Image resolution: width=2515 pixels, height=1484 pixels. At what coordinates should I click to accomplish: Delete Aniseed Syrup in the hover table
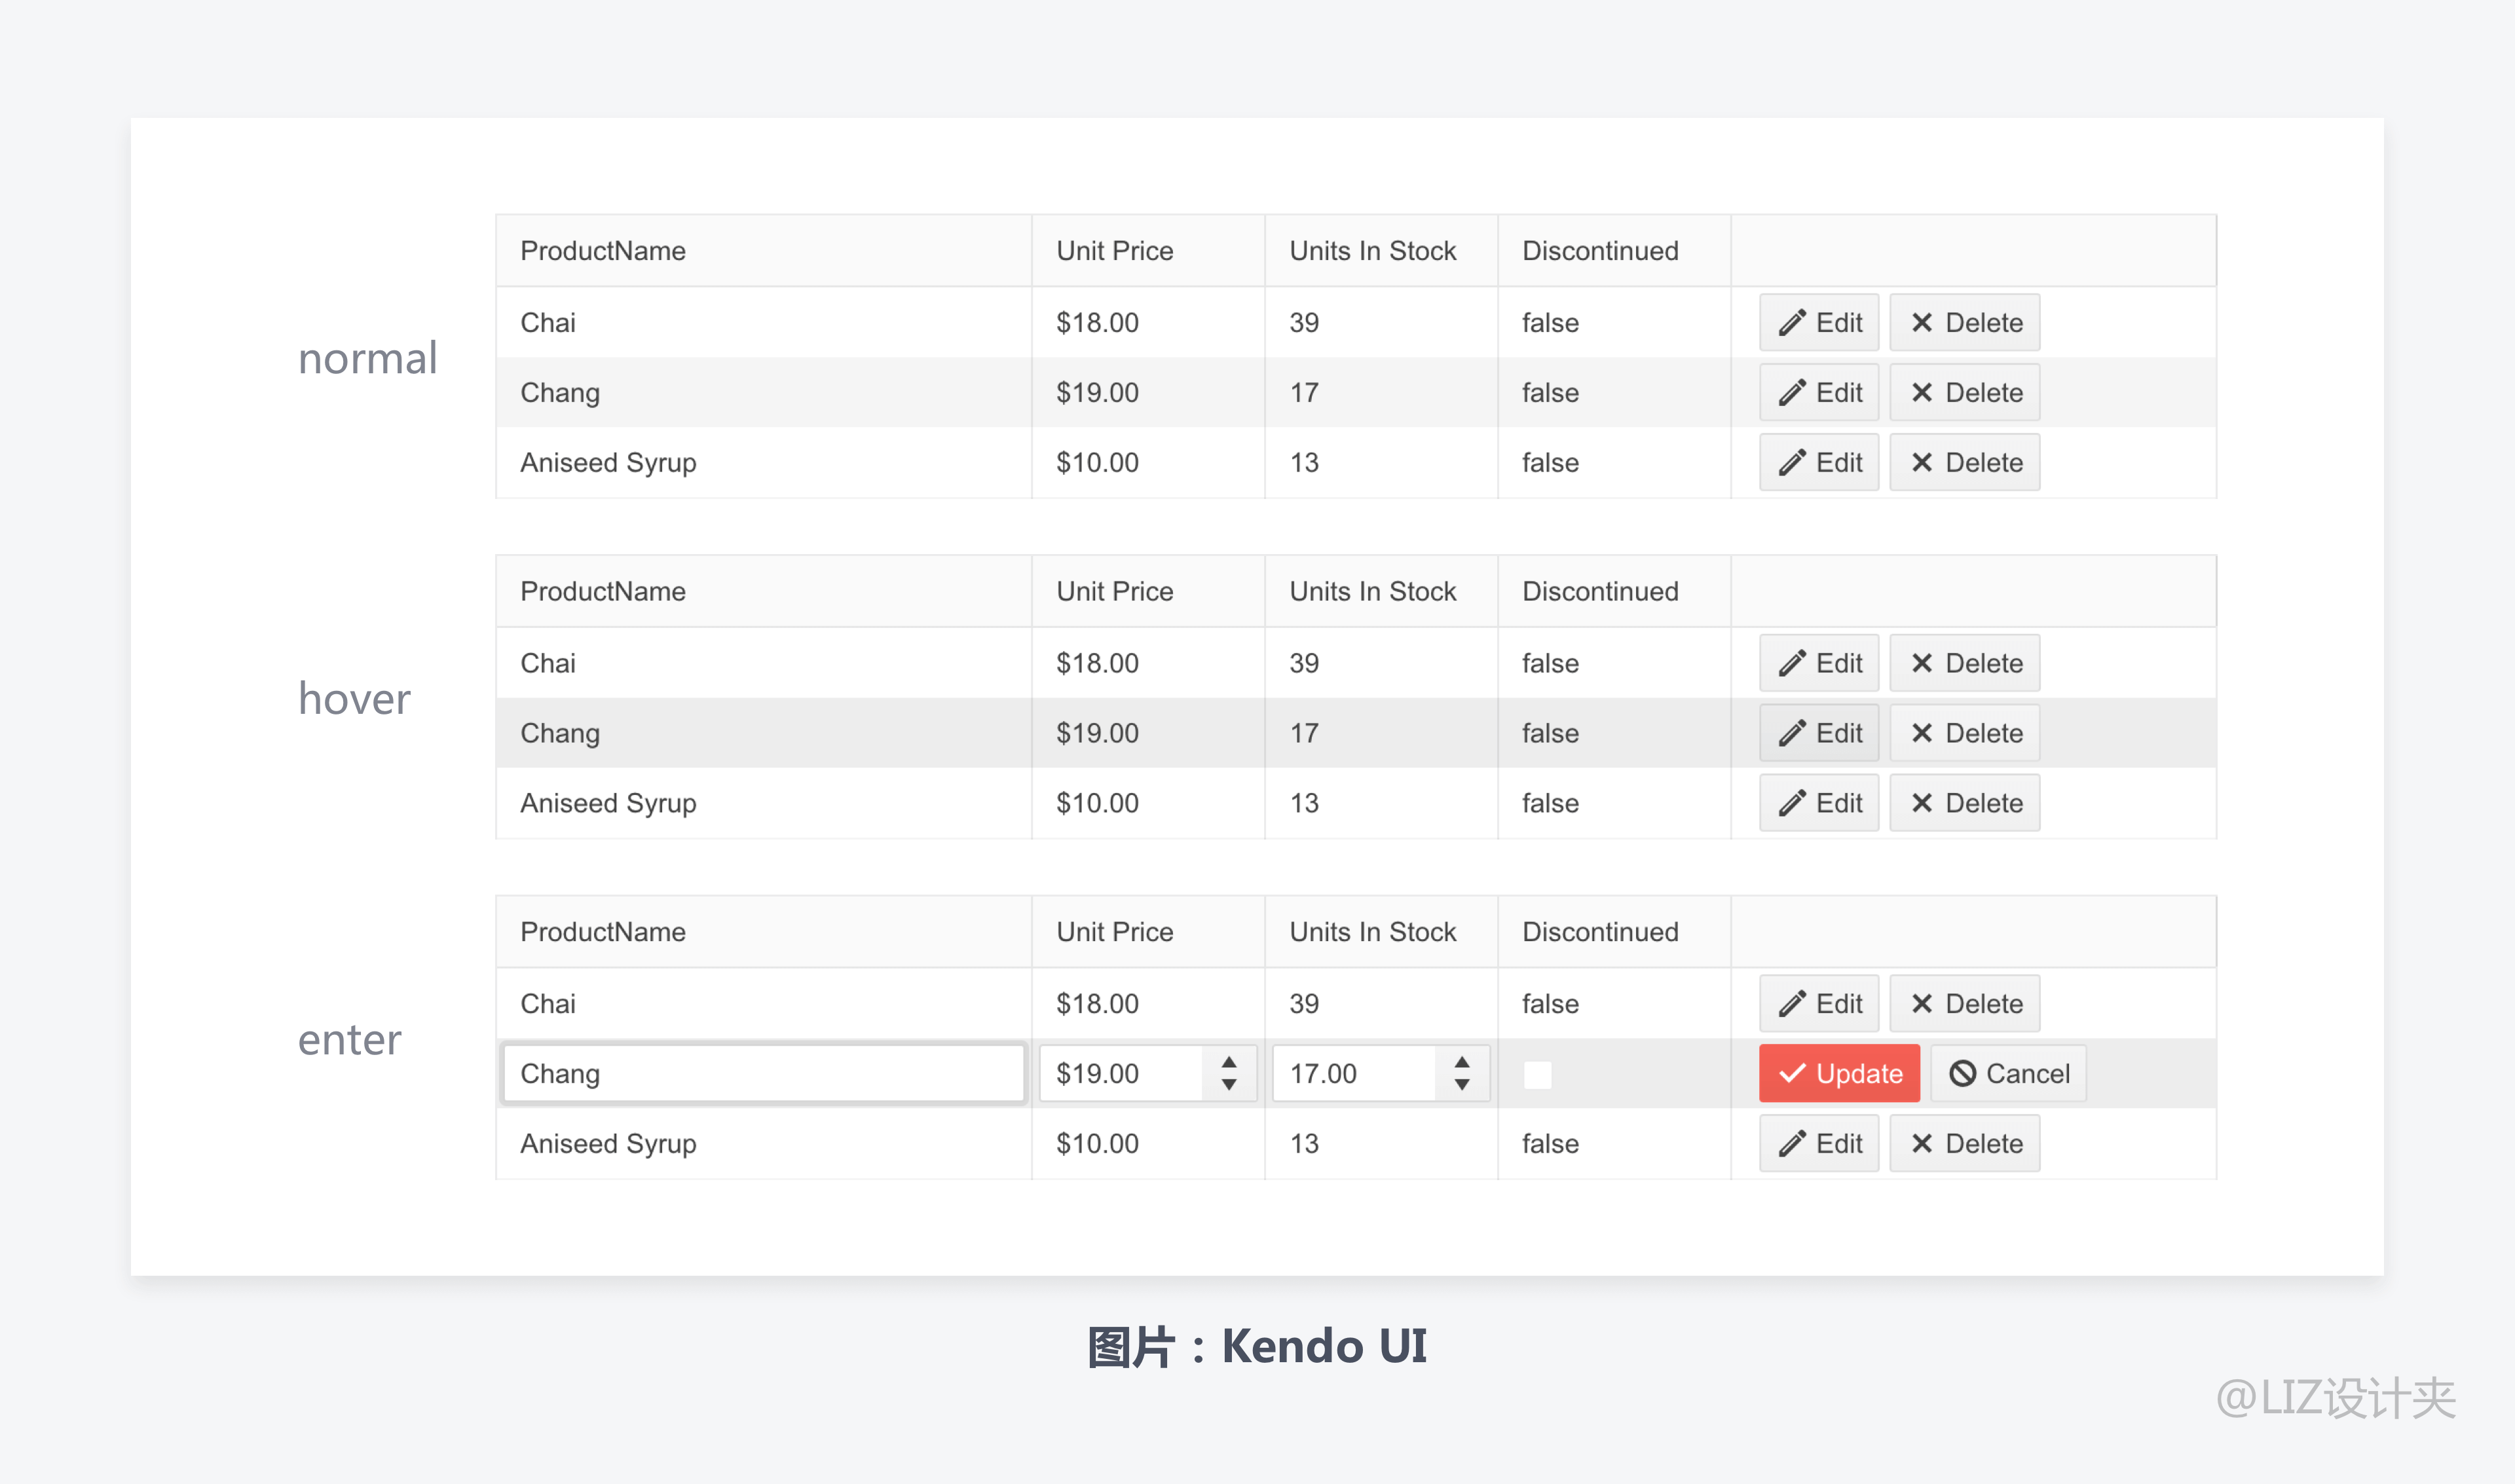(1965, 803)
